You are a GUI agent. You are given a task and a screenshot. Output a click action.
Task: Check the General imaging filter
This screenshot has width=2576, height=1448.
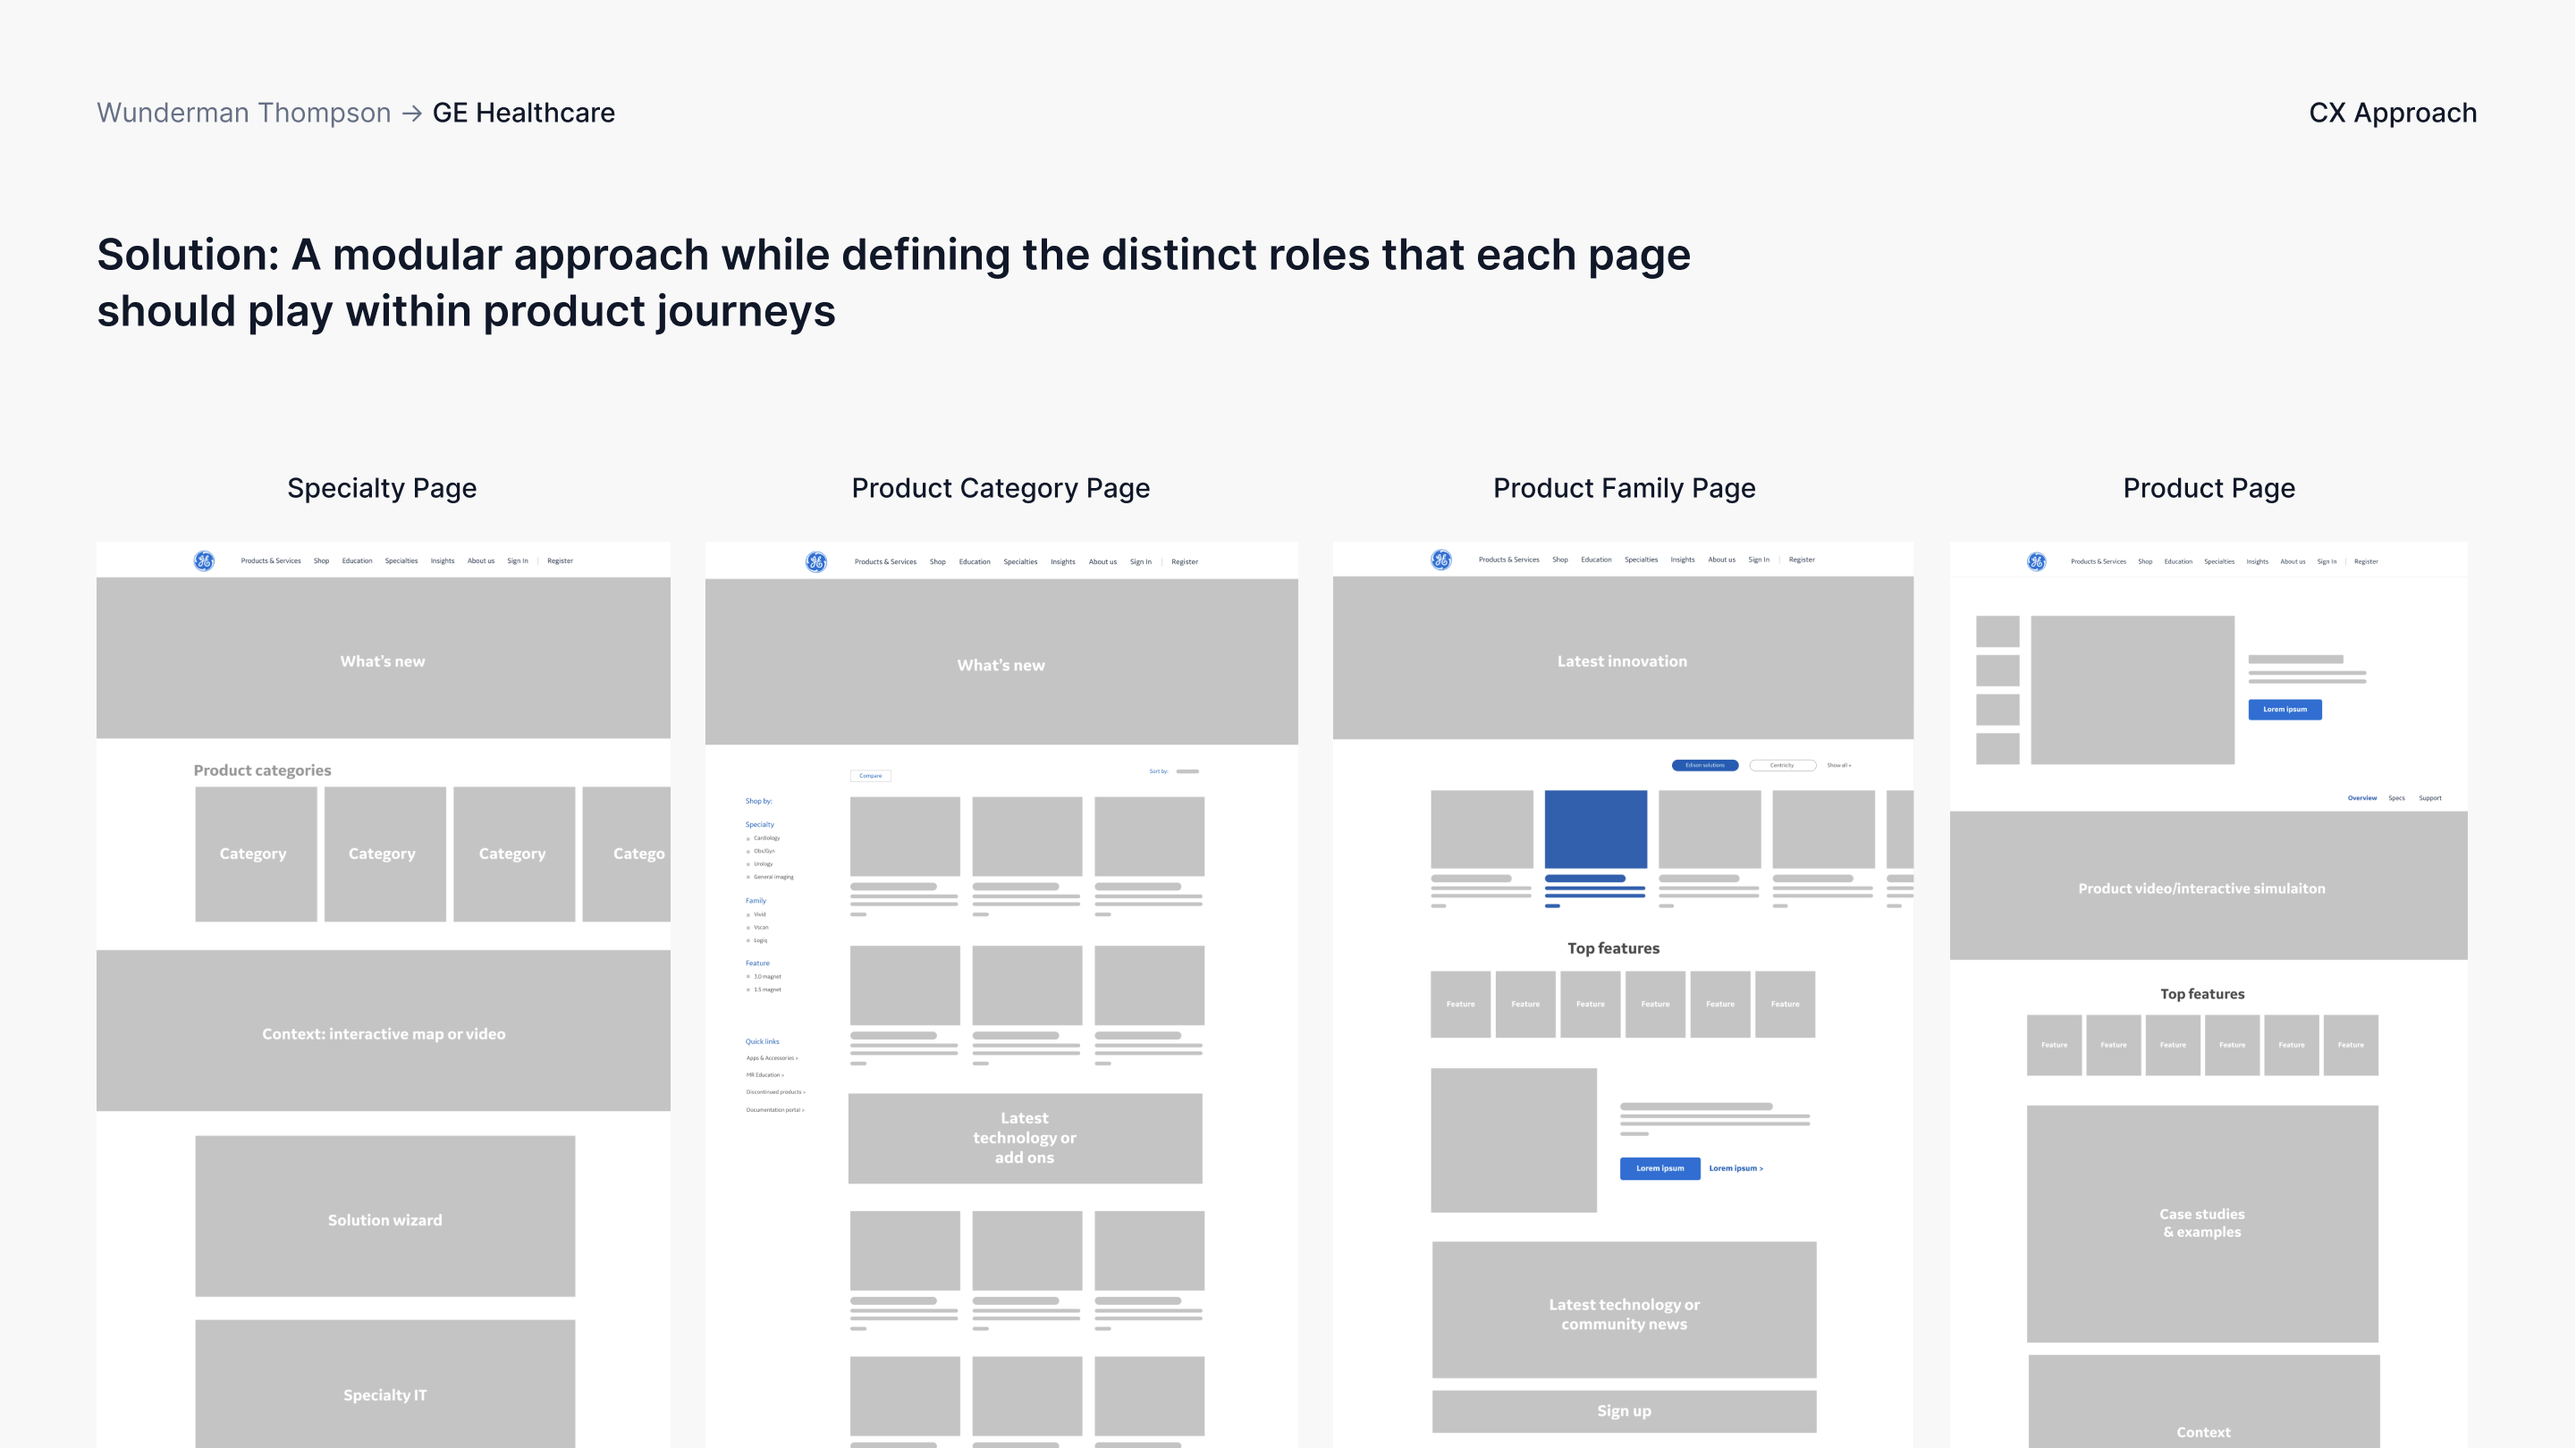click(748, 878)
